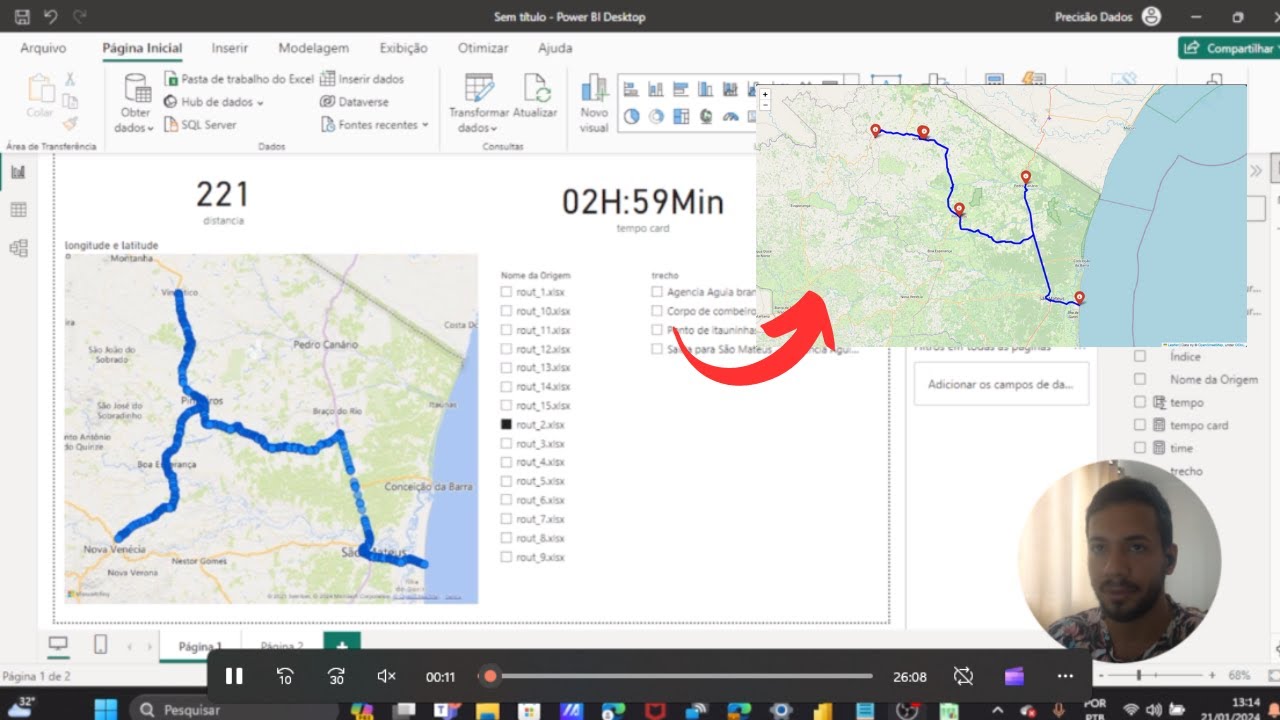Image resolution: width=1280 pixels, height=720 pixels.
Task: Switch to mobile layout icon at bottom
Action: [100, 645]
